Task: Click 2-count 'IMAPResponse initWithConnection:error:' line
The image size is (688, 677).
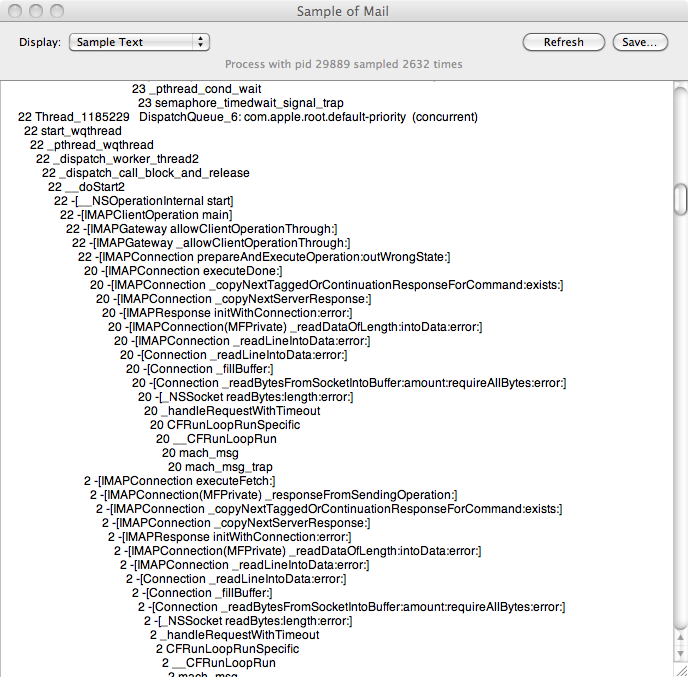Action: tap(230, 537)
